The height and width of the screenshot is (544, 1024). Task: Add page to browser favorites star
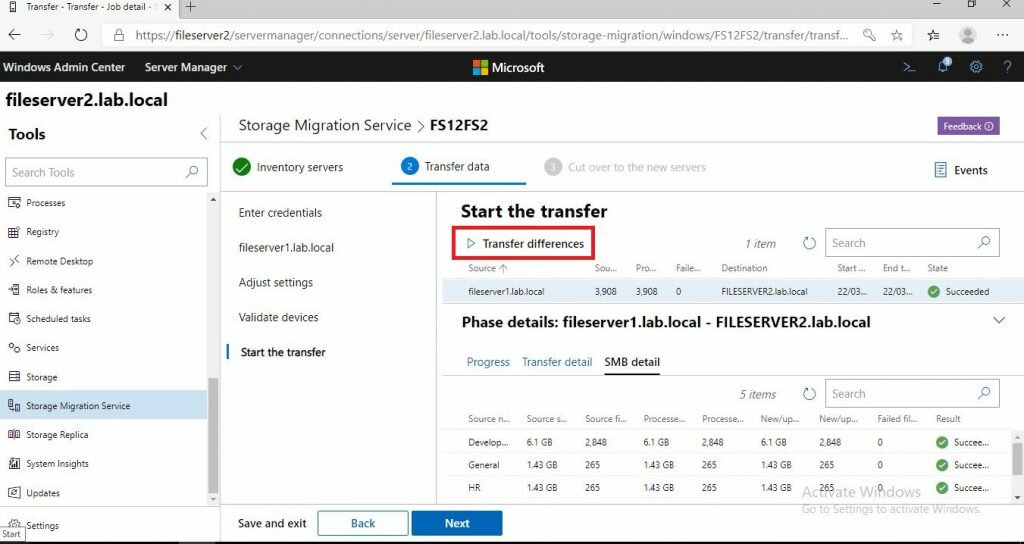coord(897,35)
